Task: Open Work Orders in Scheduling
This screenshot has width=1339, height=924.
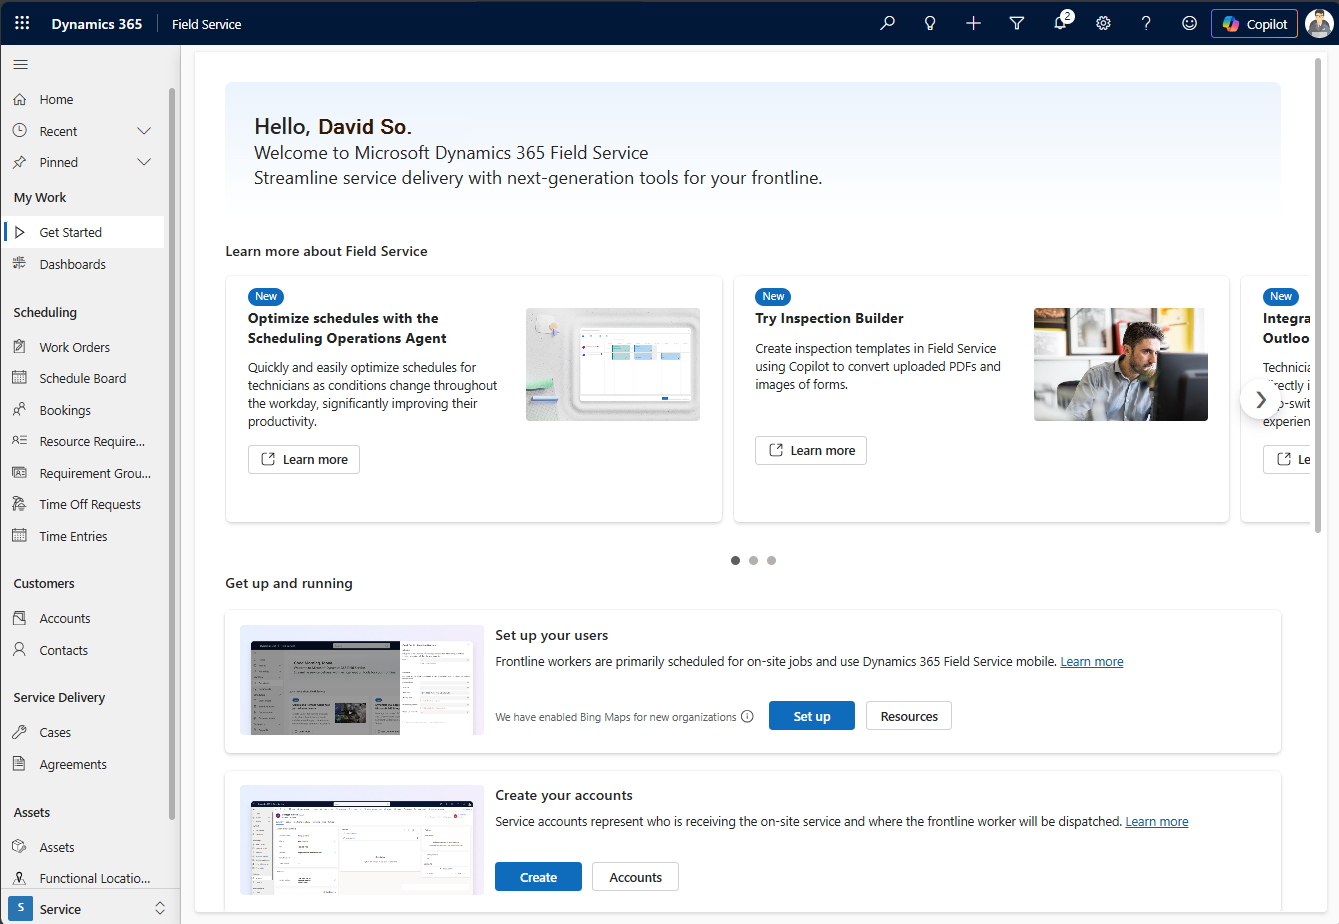Action: coord(85,347)
